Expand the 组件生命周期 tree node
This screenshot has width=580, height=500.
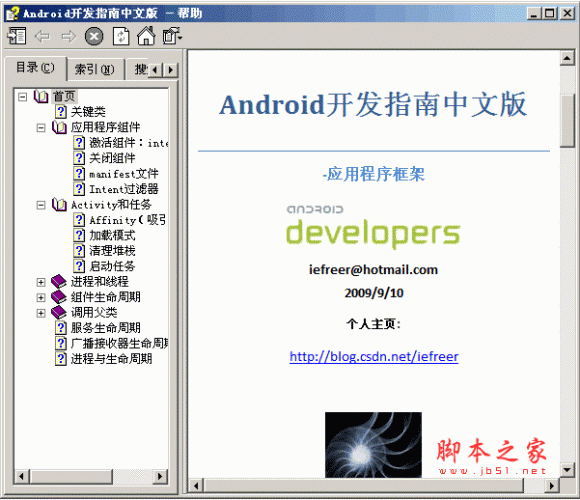(41, 298)
